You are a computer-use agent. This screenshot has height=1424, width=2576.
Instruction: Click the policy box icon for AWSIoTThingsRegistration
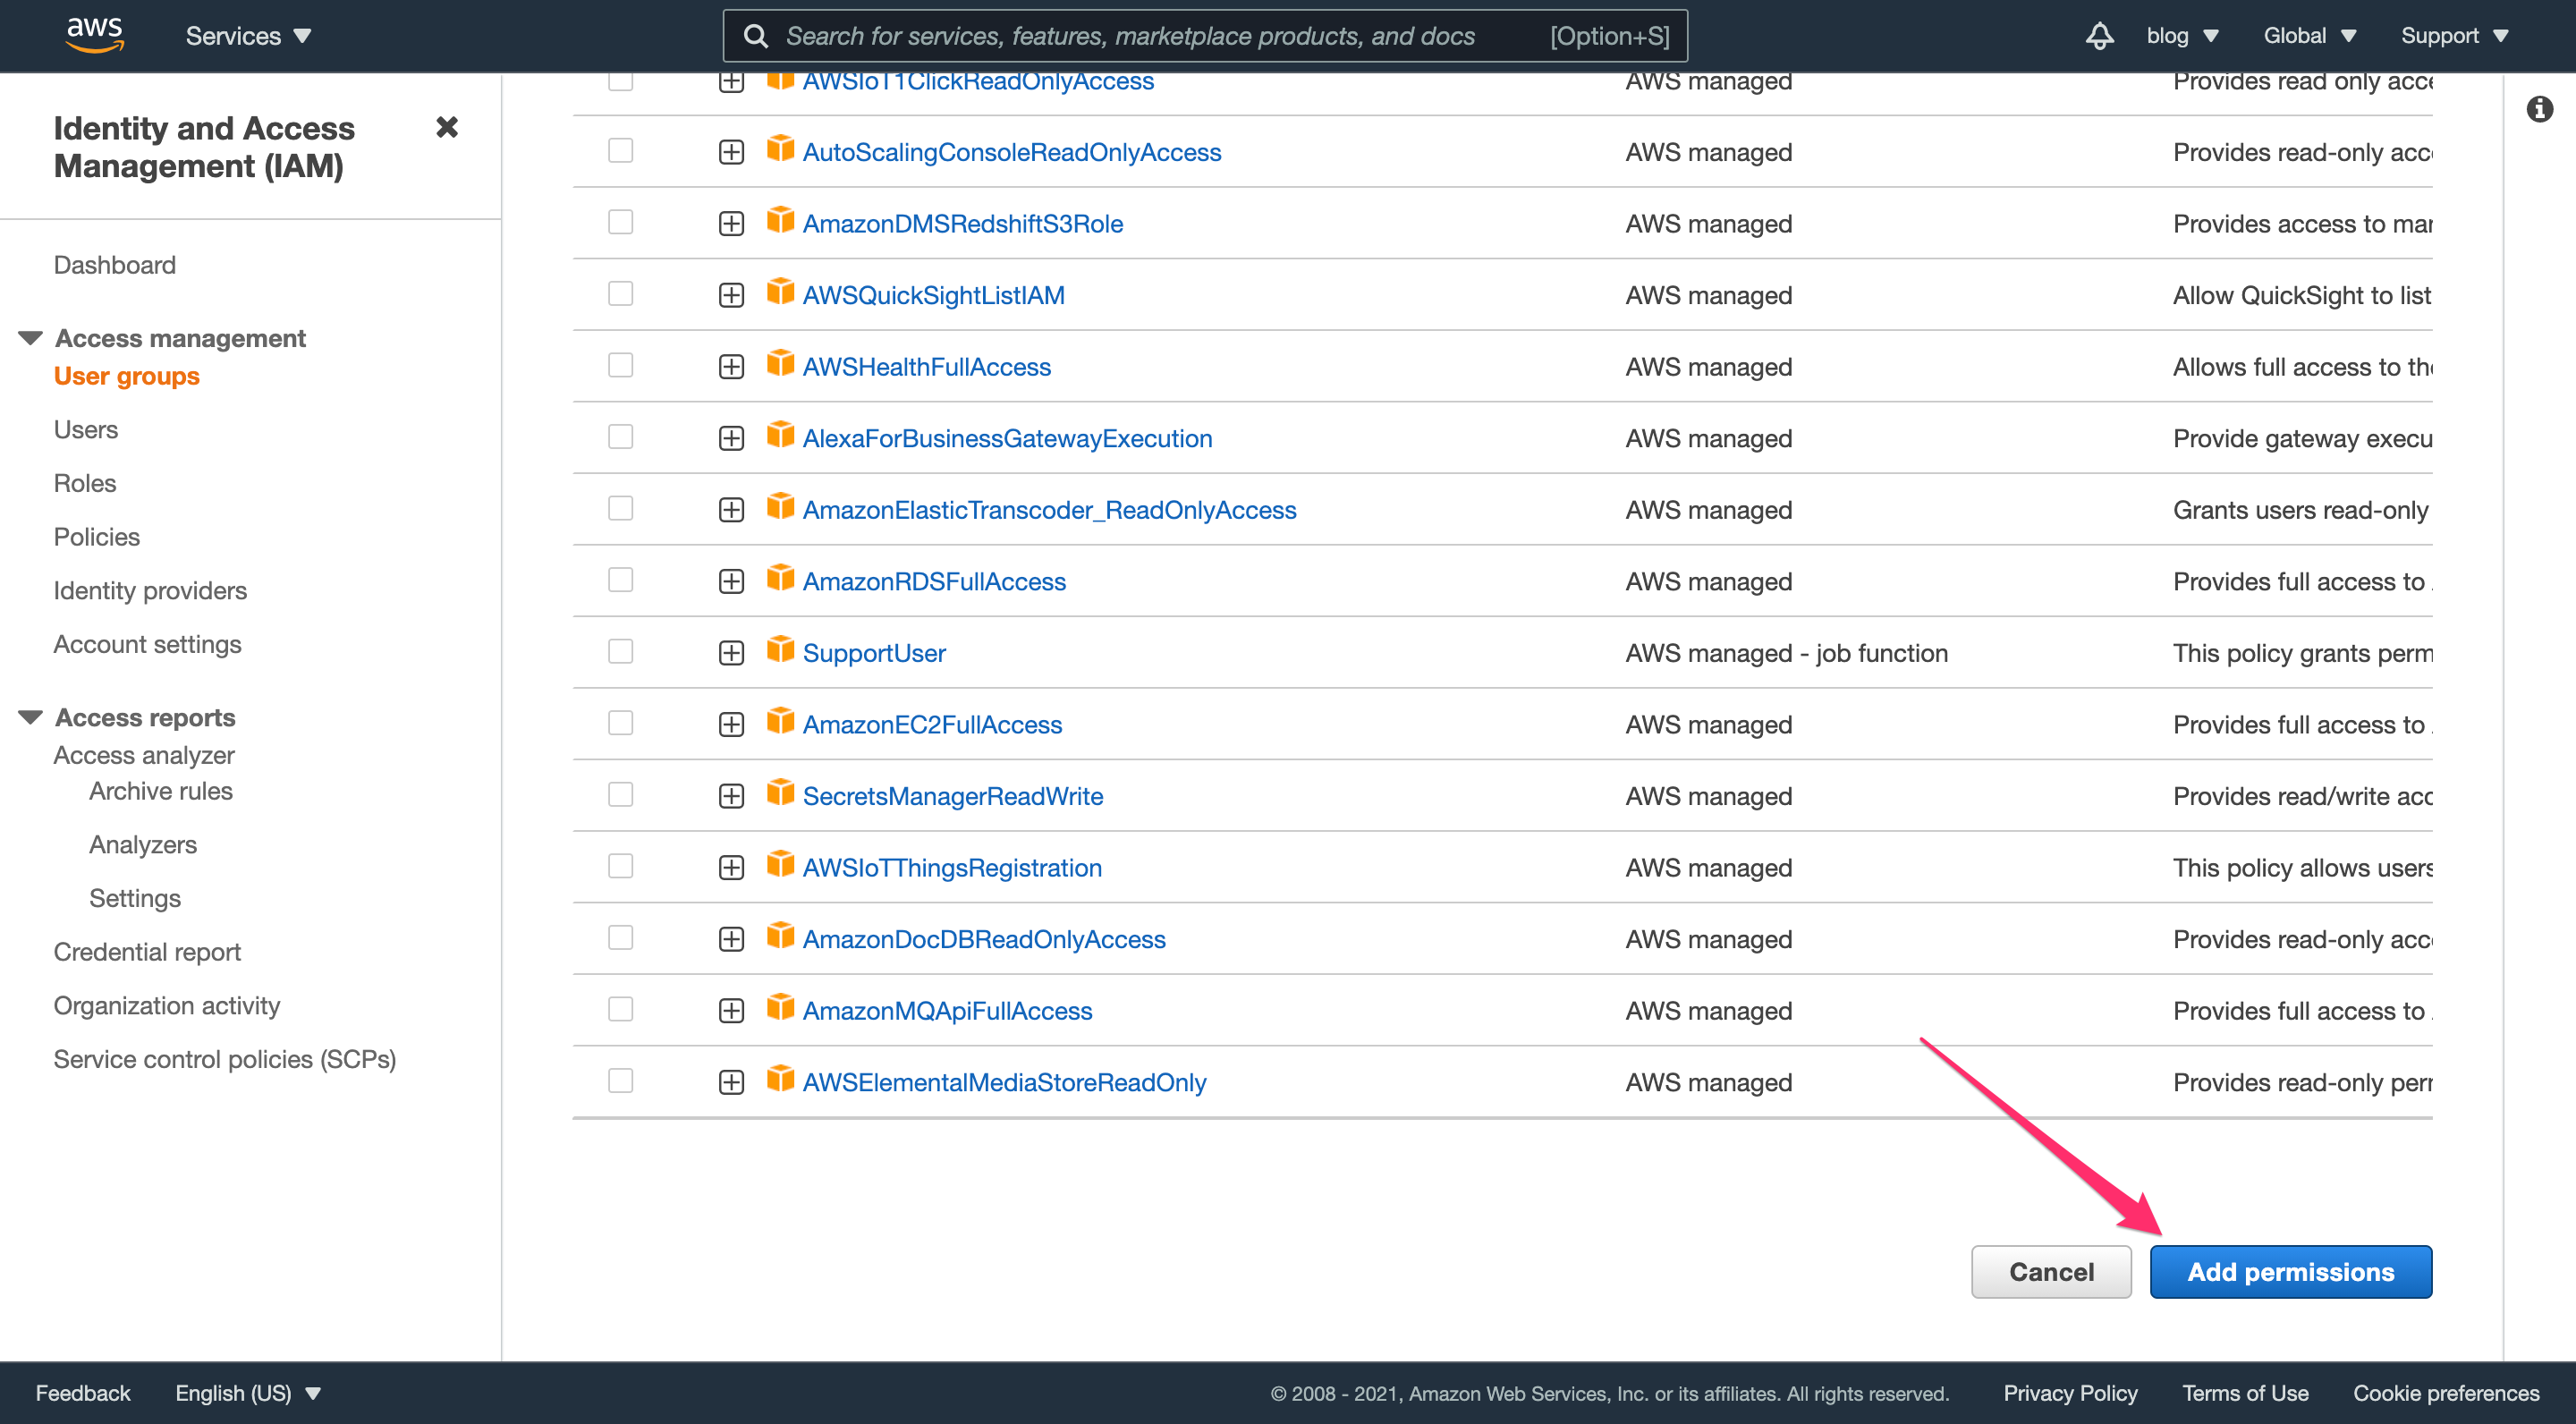[780, 865]
